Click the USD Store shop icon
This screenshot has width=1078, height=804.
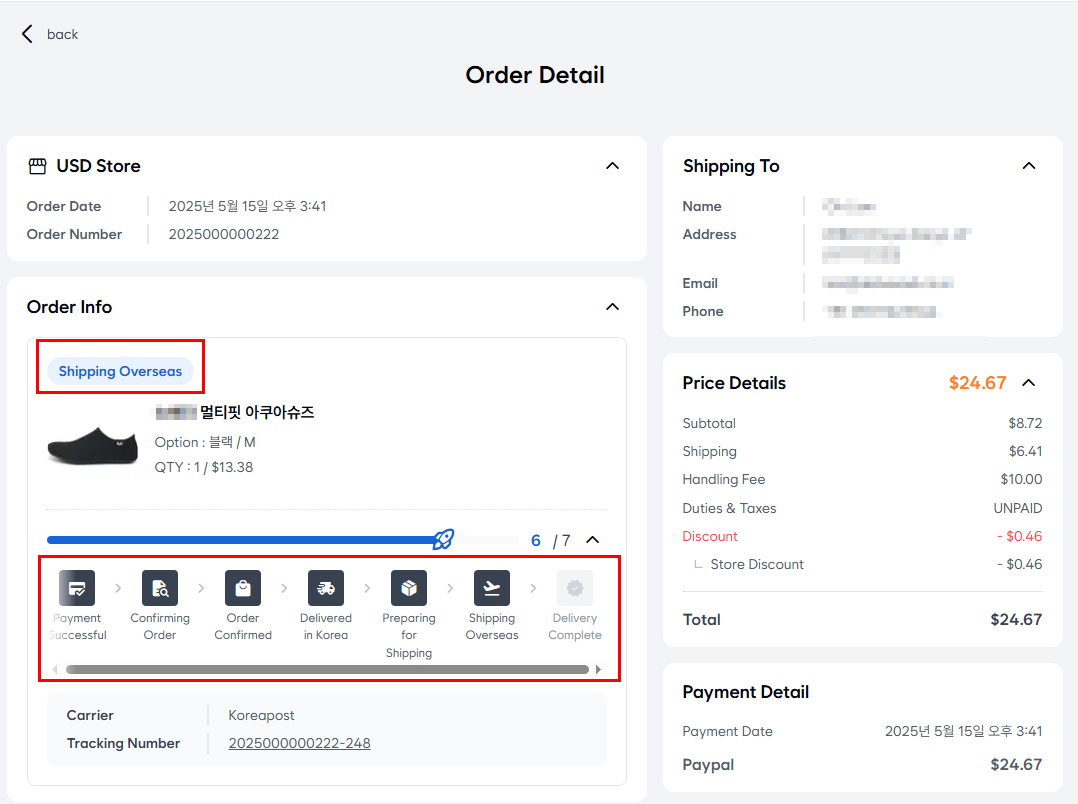[37, 166]
